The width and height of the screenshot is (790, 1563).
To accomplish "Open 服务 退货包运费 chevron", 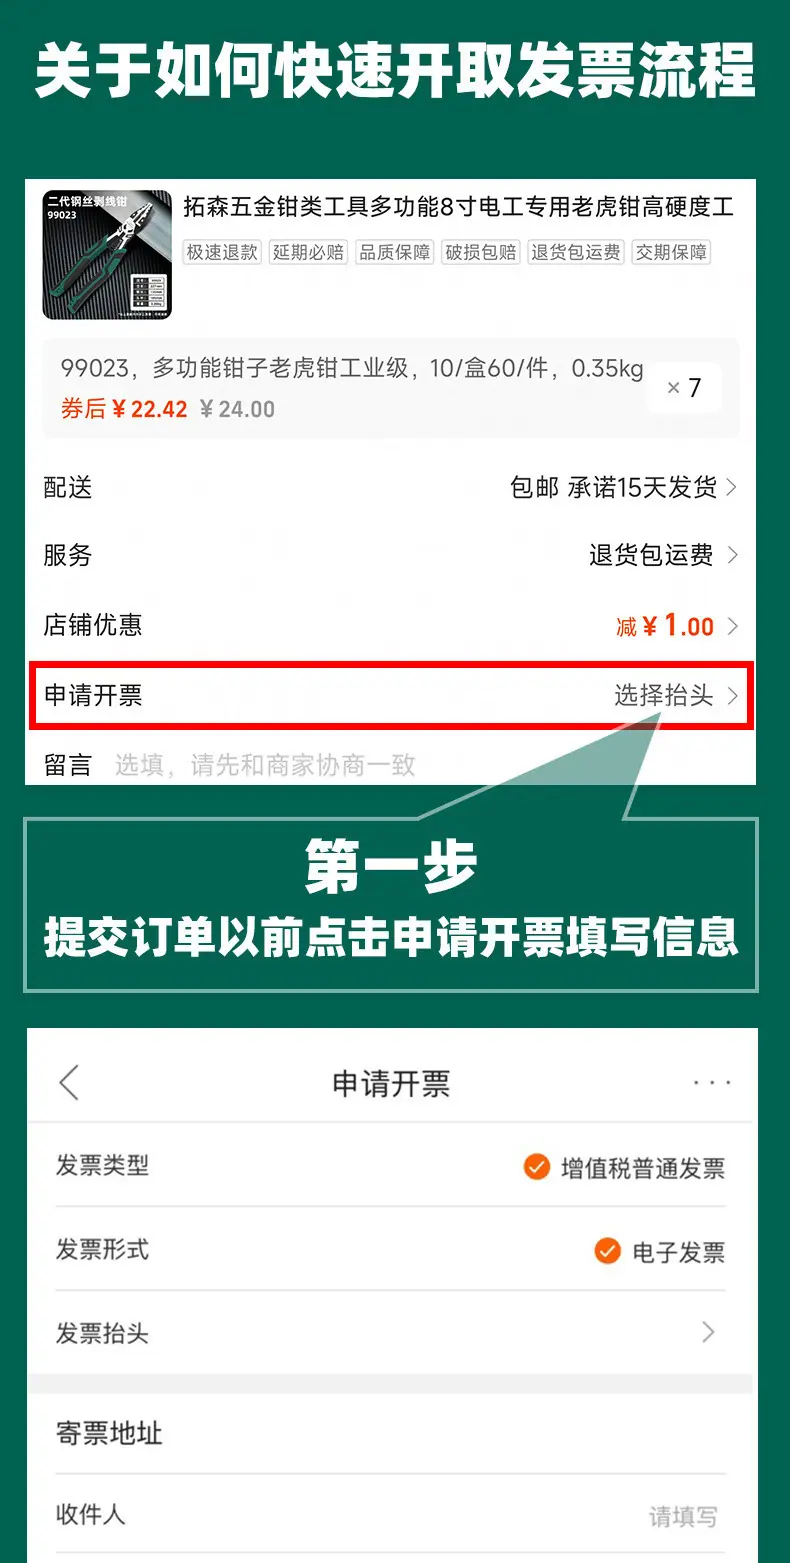I will point(731,555).
